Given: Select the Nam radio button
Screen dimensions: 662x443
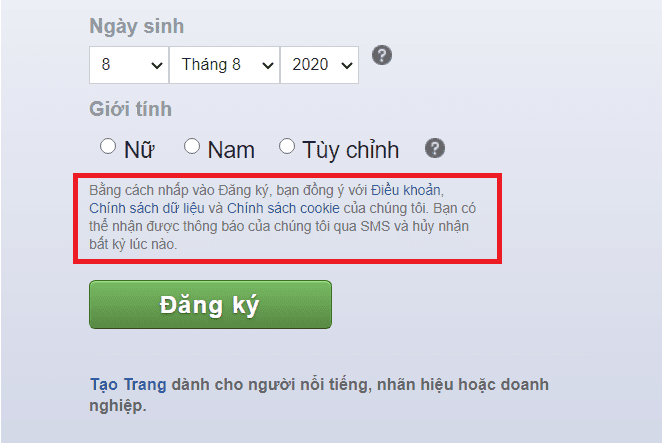Looking at the screenshot, I should click(x=192, y=146).
